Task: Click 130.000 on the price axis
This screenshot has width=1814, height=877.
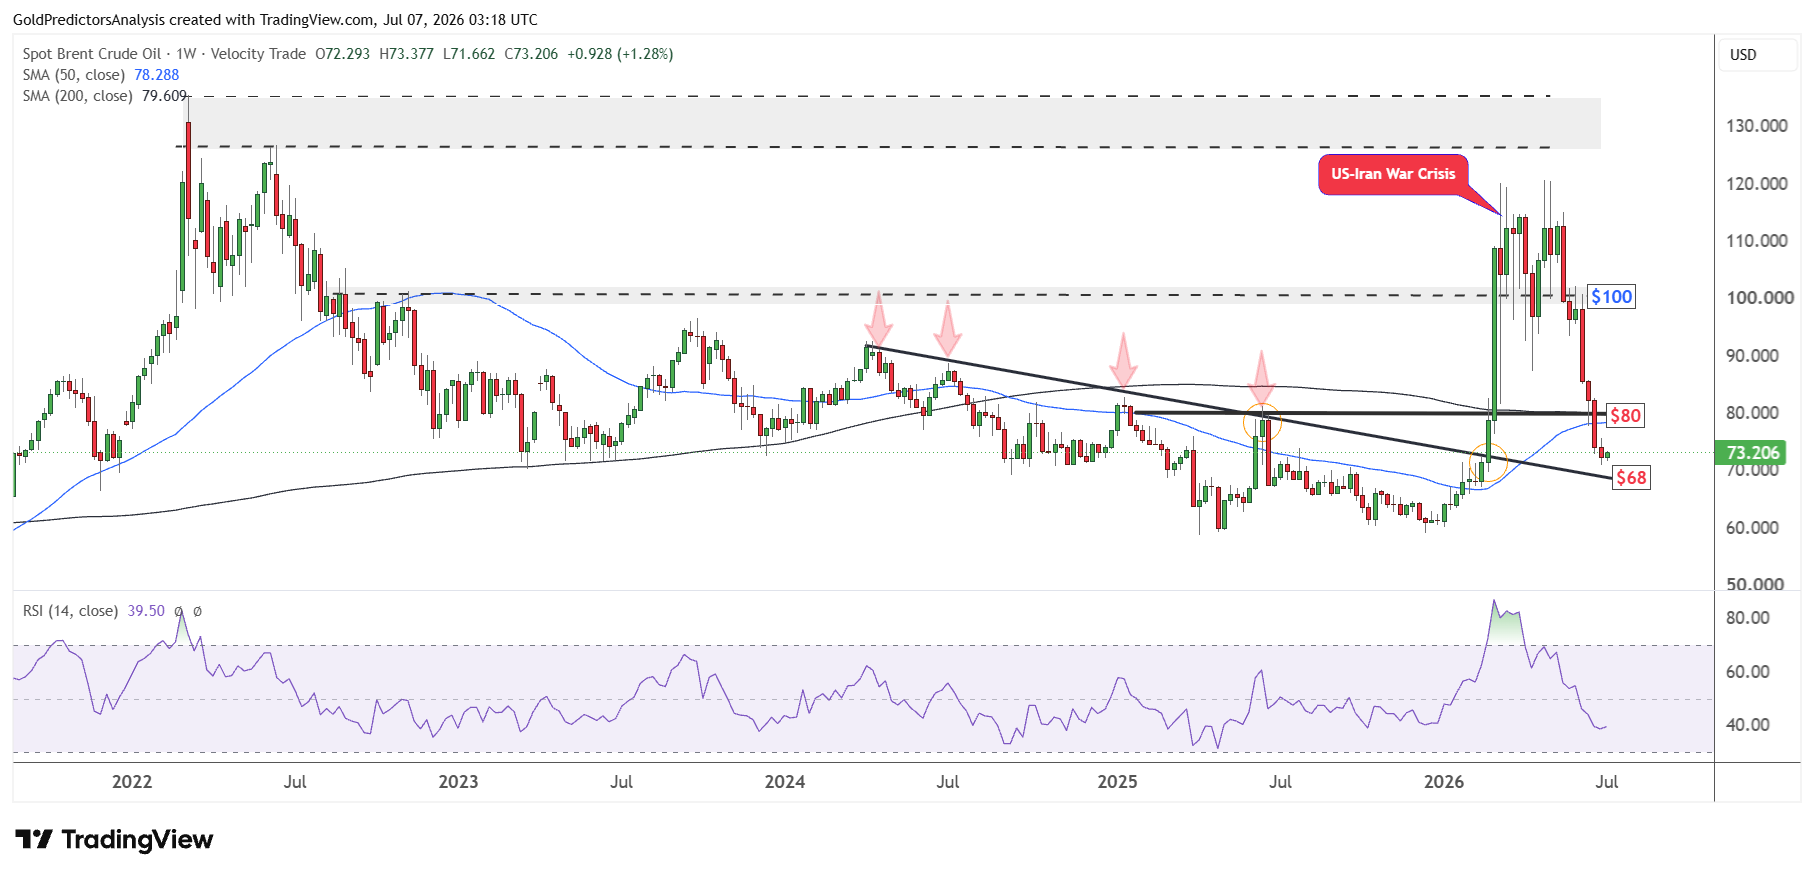Action: (1756, 126)
